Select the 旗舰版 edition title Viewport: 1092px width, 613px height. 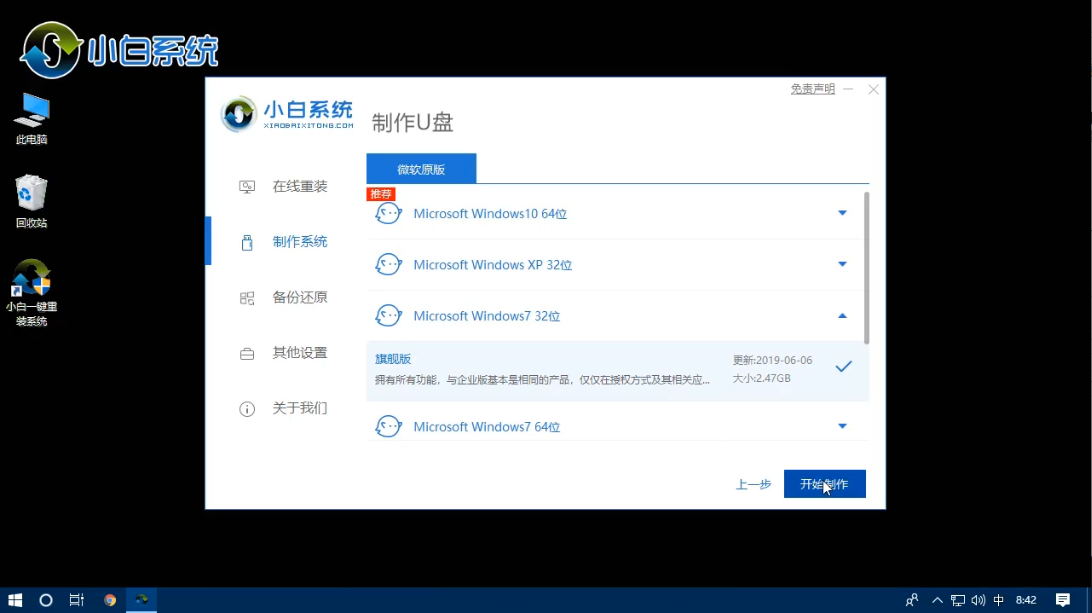pyautogui.click(x=393, y=359)
